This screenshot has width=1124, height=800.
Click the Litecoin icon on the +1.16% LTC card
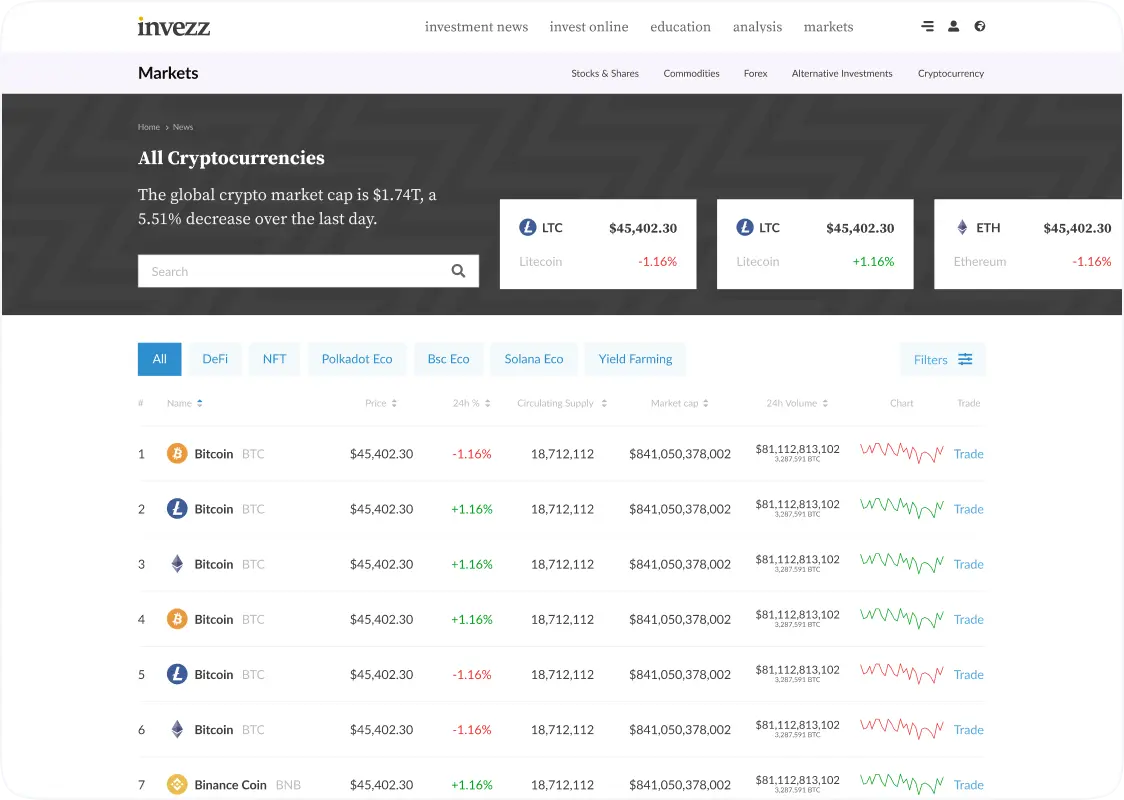(745, 228)
